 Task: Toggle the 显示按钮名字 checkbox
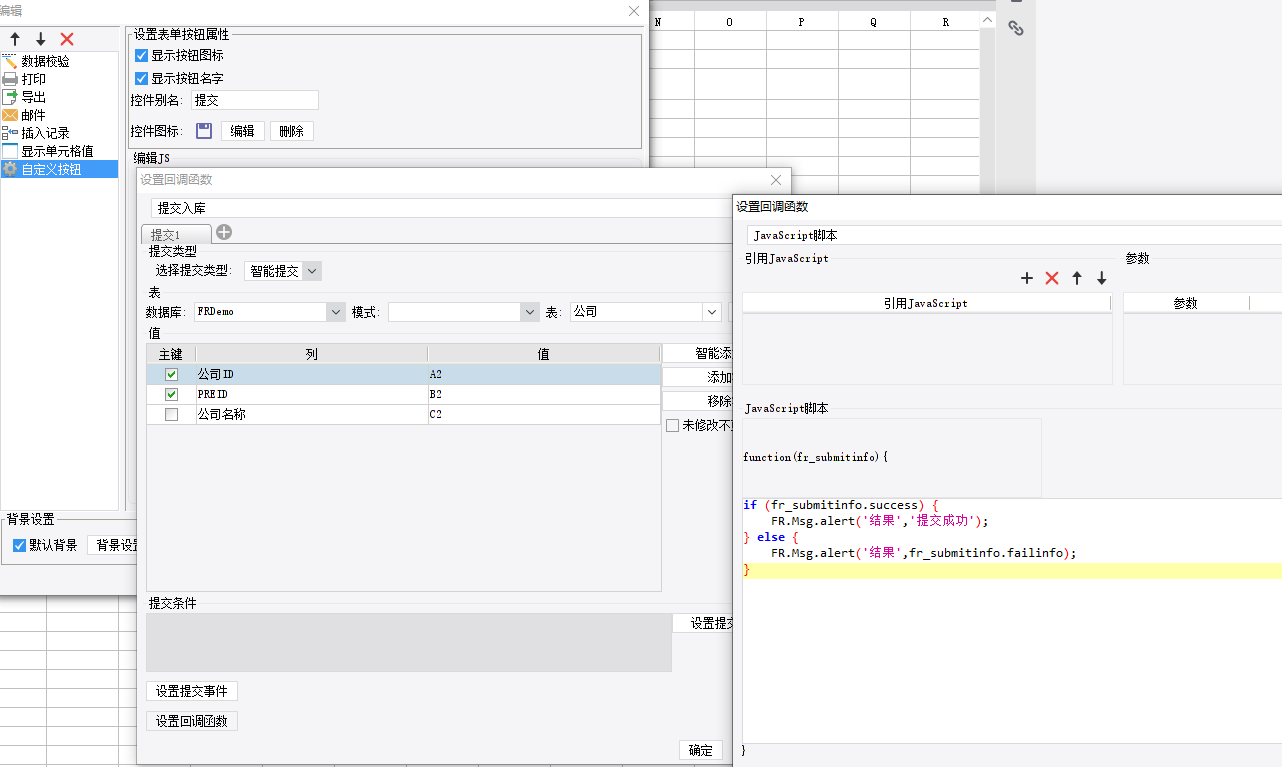[141, 78]
